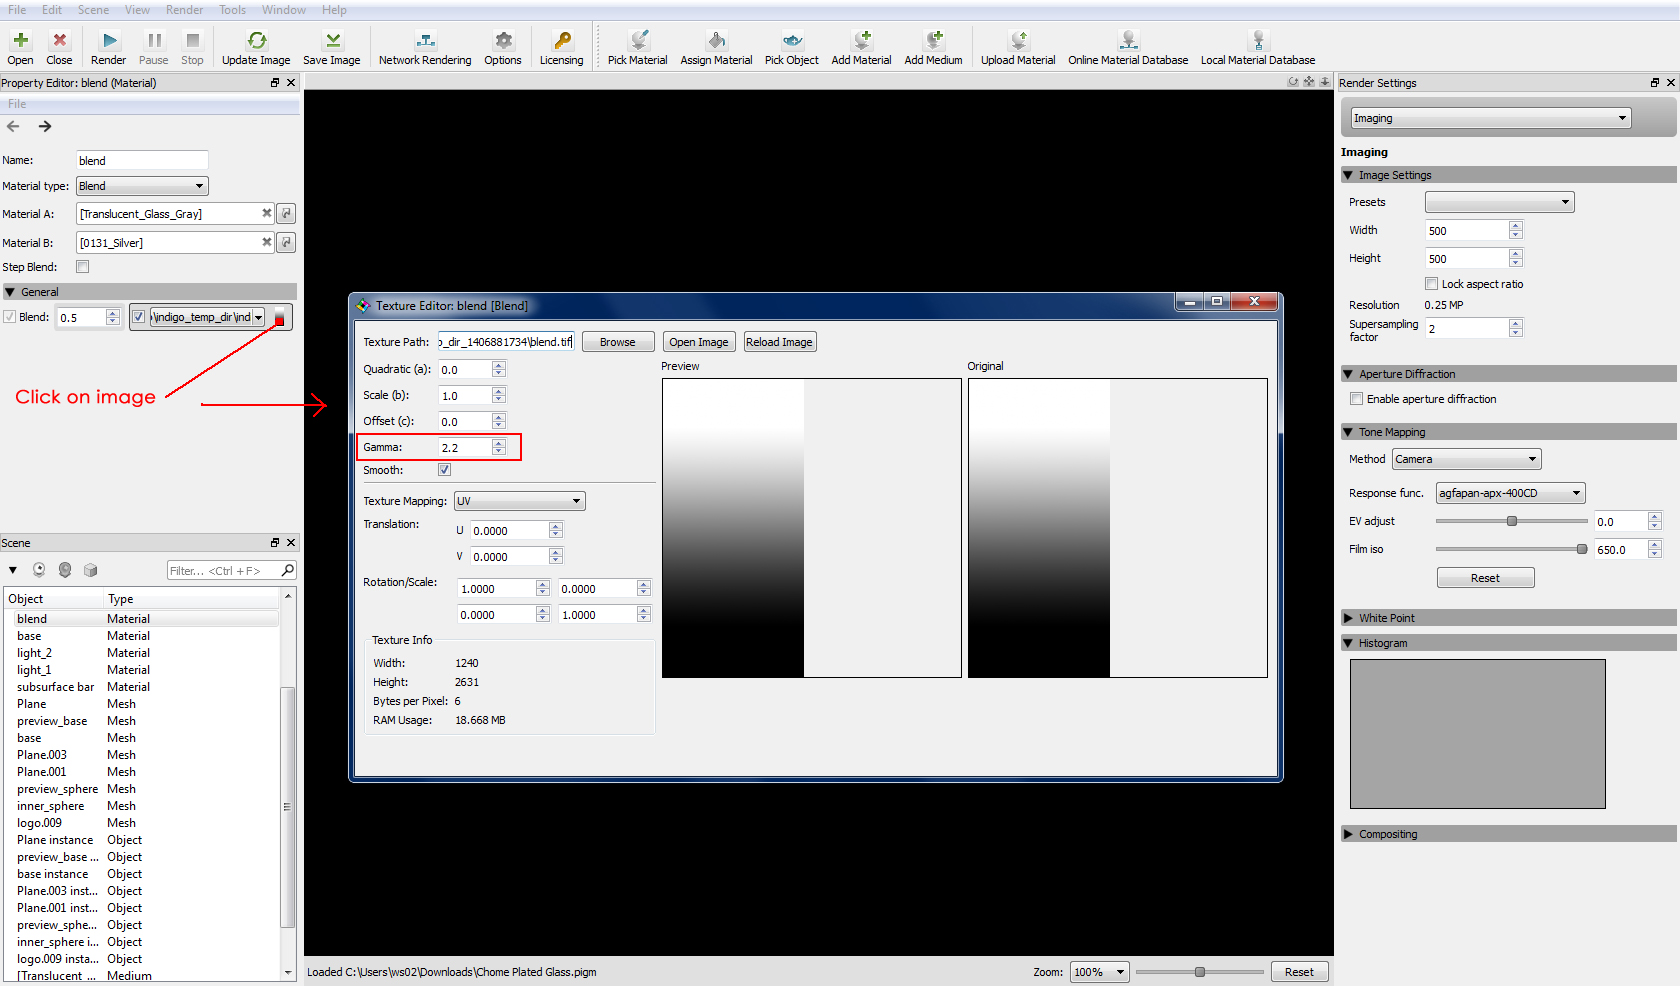Open the Tools menu
Image resolution: width=1680 pixels, height=986 pixels.
[232, 10]
